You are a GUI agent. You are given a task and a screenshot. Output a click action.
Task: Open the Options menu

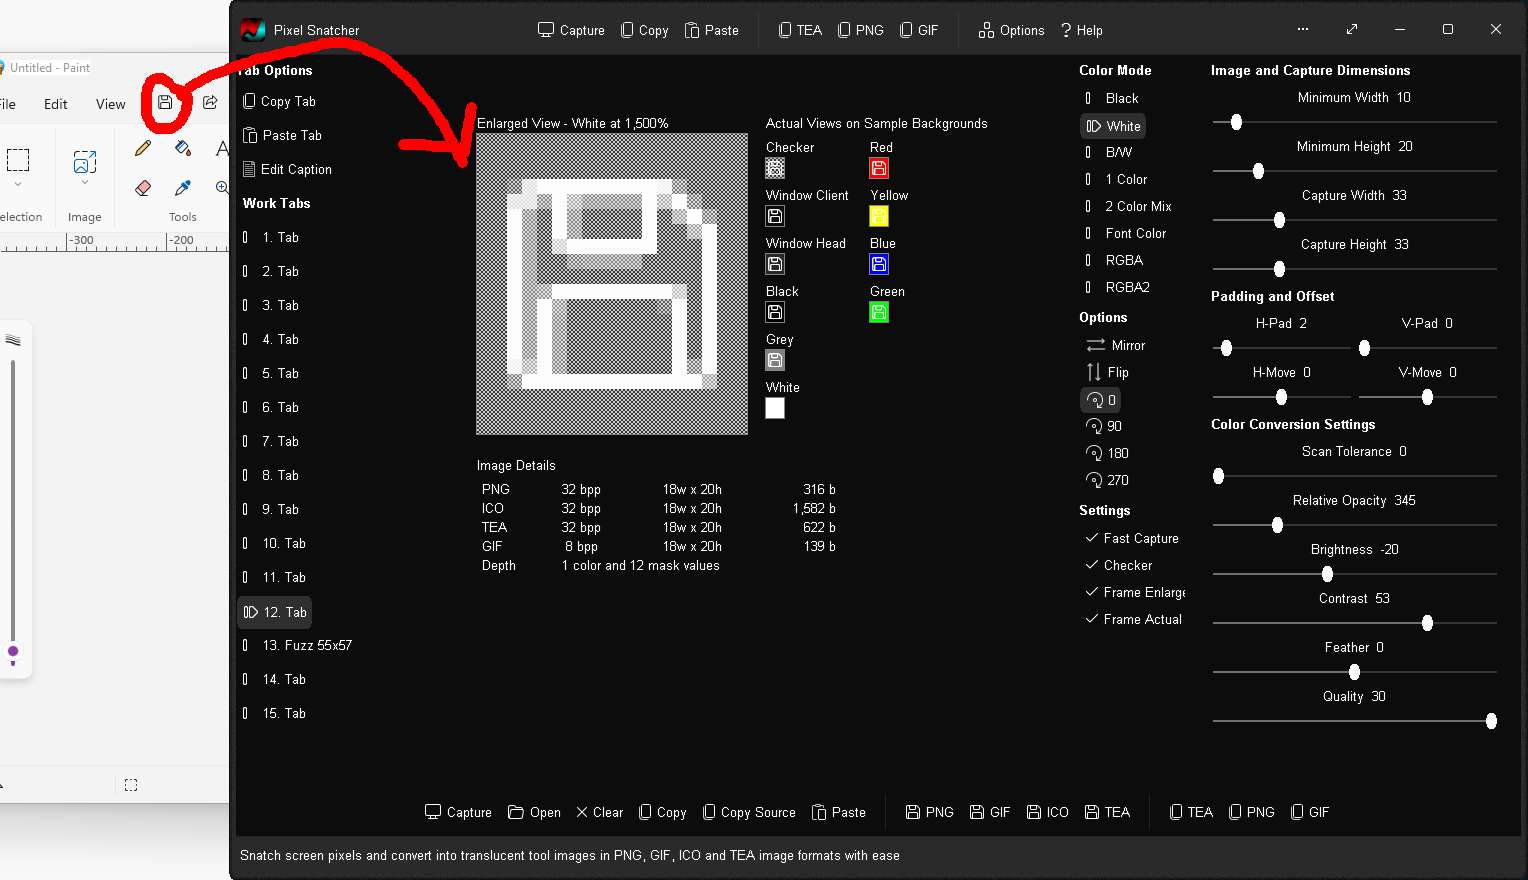pyautogui.click(x=1011, y=30)
